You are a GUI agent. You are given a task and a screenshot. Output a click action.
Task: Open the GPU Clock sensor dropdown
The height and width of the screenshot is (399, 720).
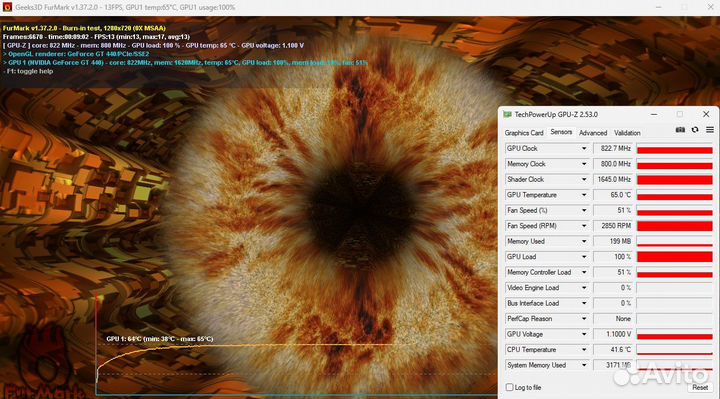pos(584,149)
